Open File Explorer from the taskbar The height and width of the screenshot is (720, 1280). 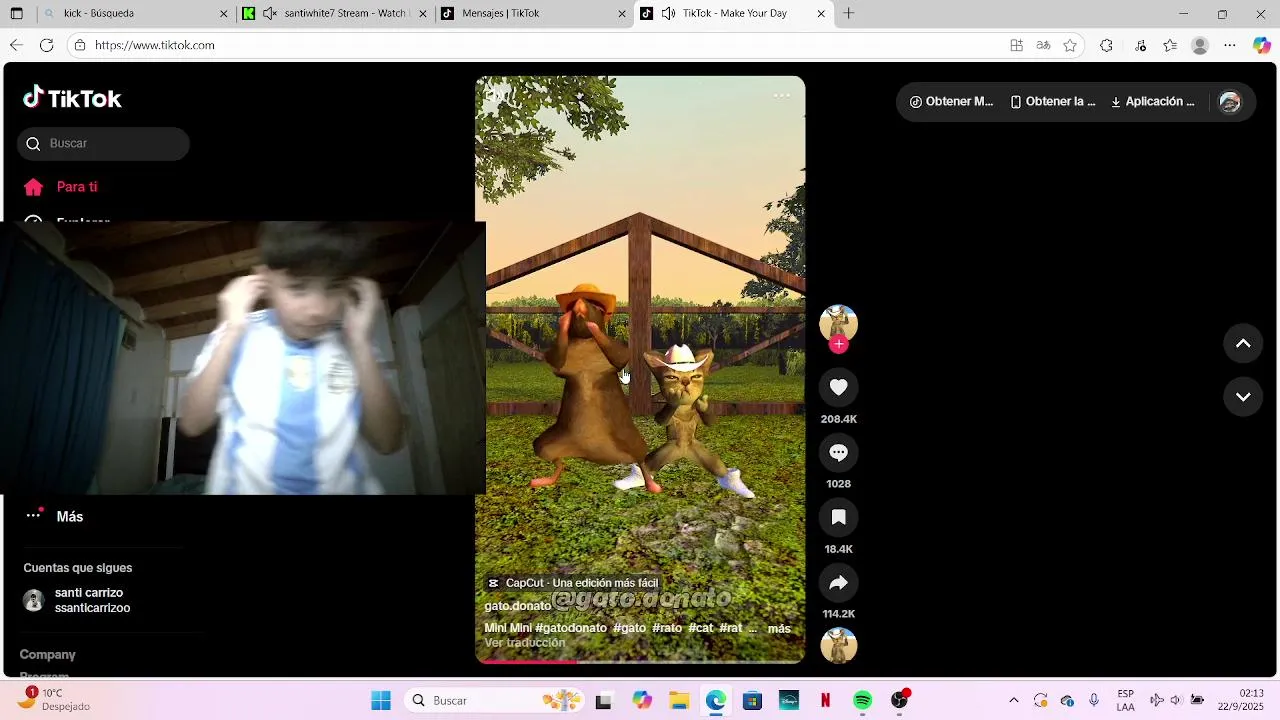coord(679,701)
